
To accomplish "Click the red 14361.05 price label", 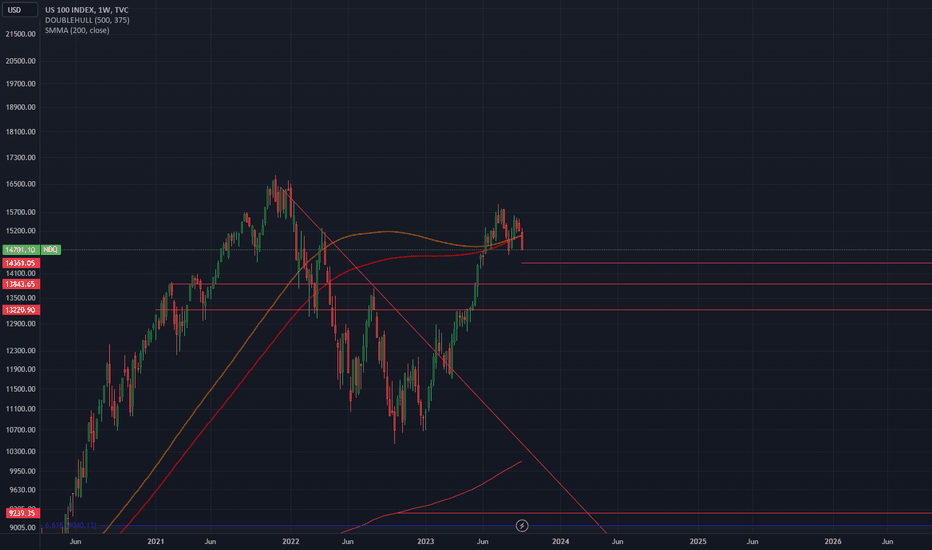I will pyautogui.click(x=21, y=263).
